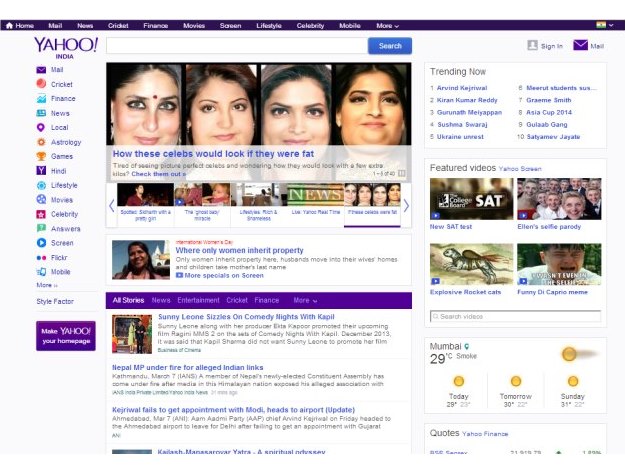Viewport: 625px width, 475px height.
Task: Open Sunny Leone Sizzles On Comedy Nights headline
Action: click(246, 317)
